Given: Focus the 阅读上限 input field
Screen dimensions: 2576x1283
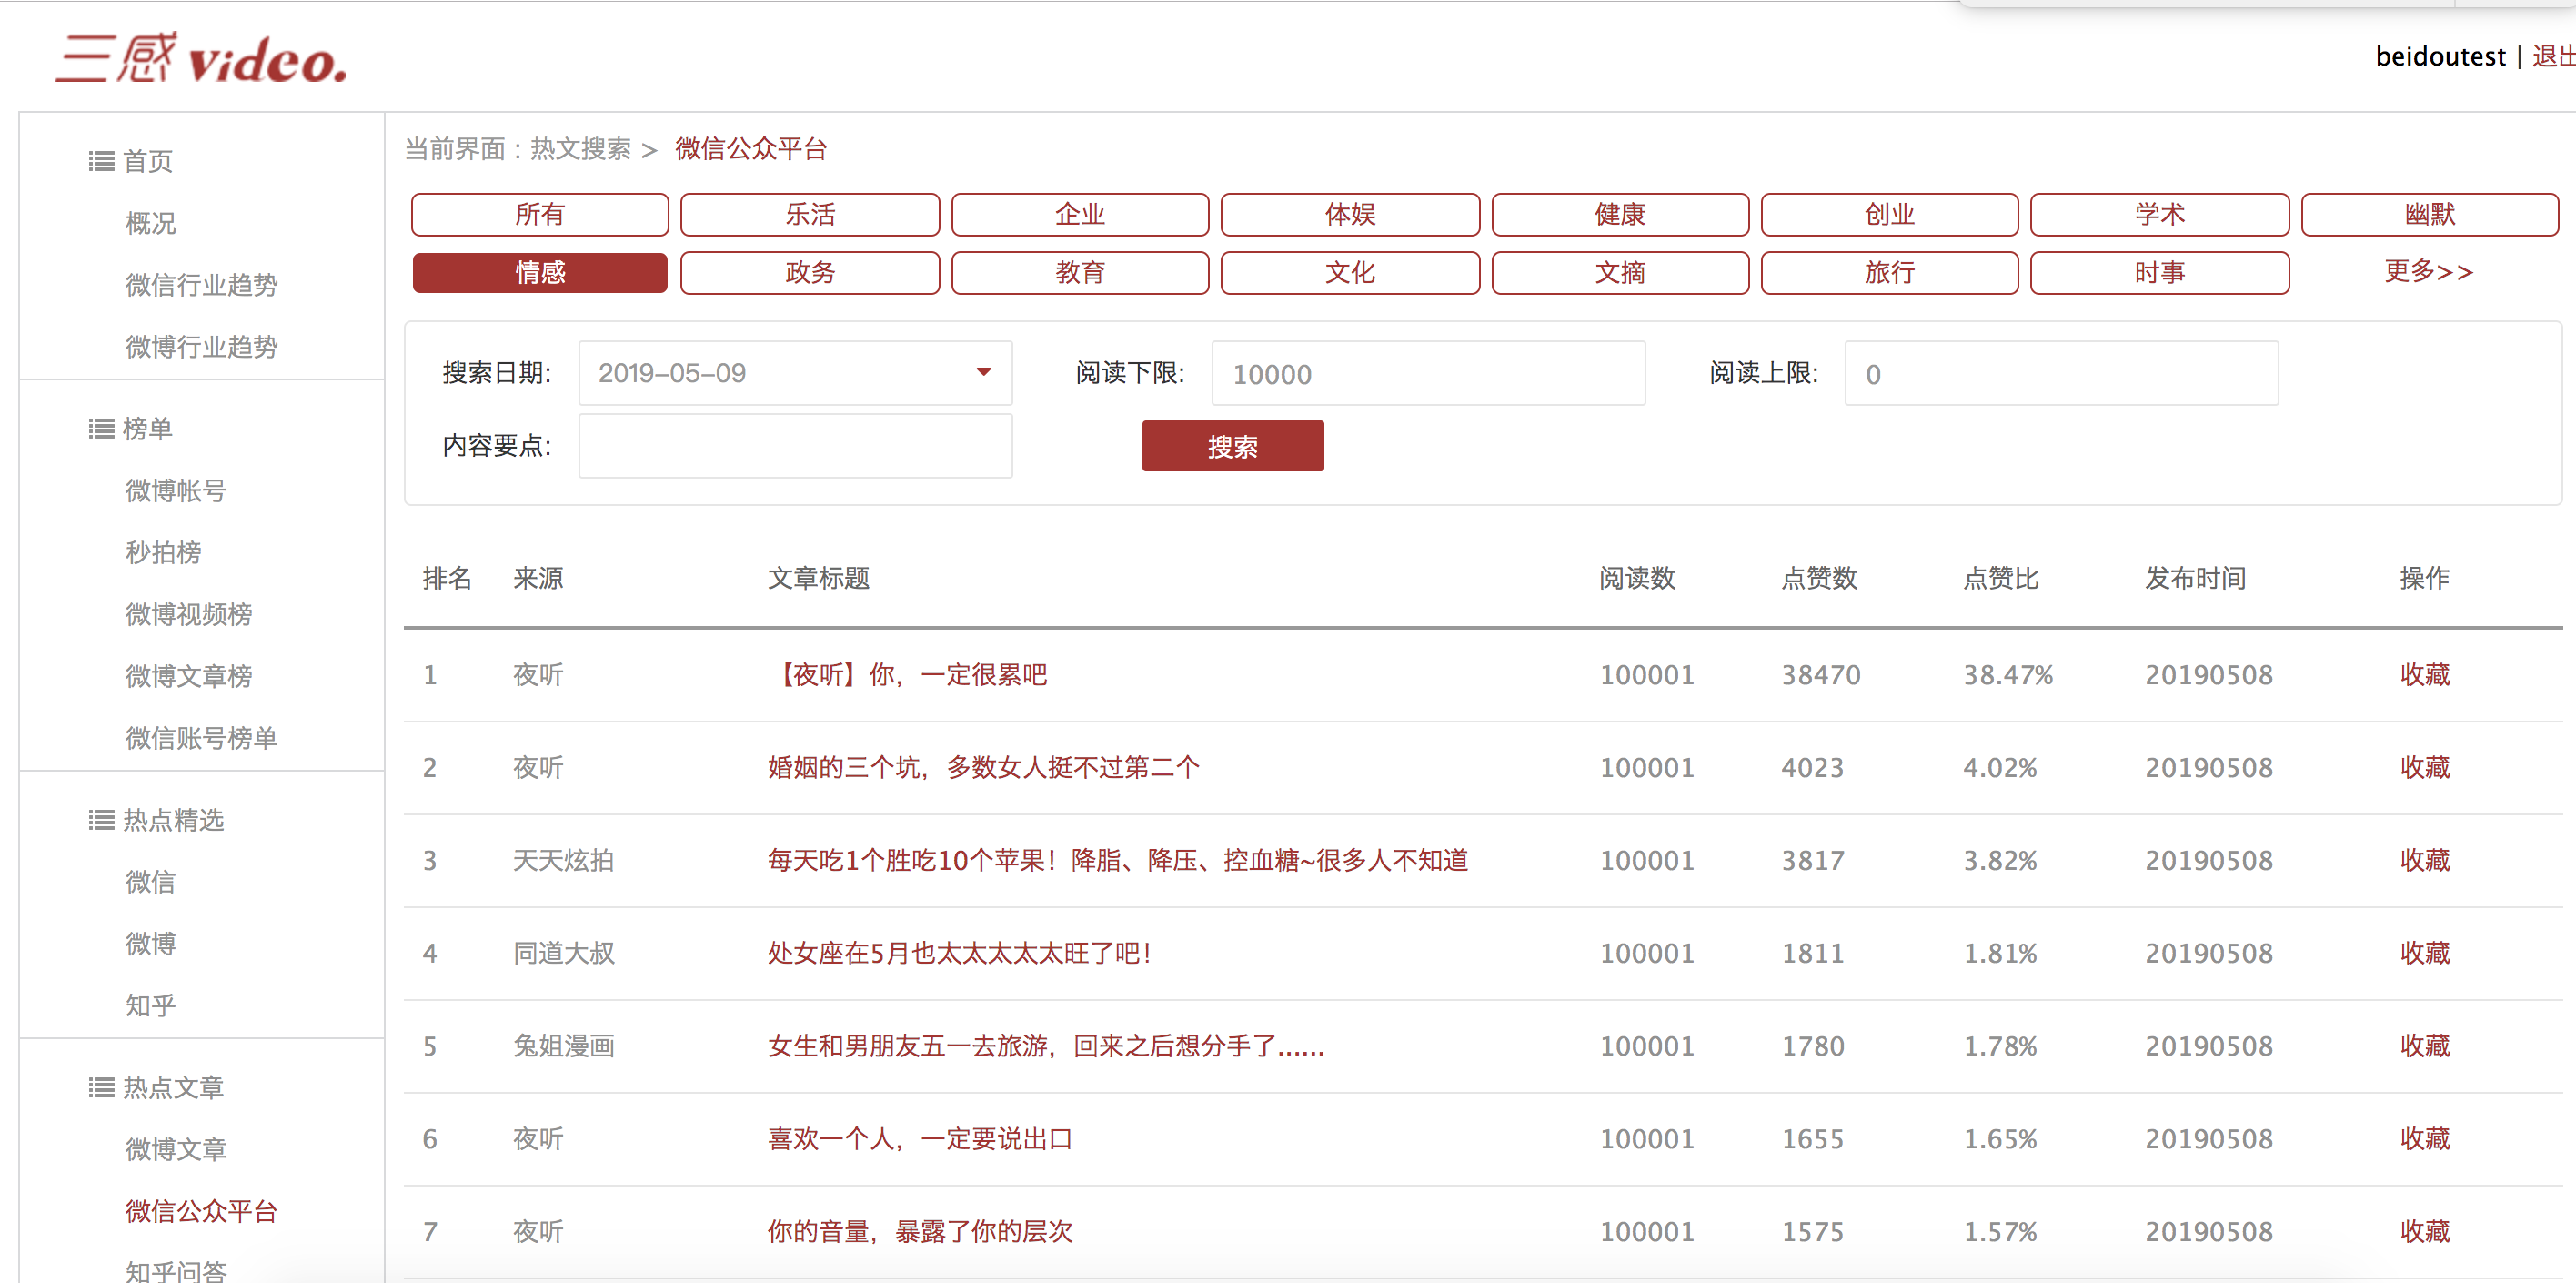Looking at the screenshot, I should [x=2060, y=374].
